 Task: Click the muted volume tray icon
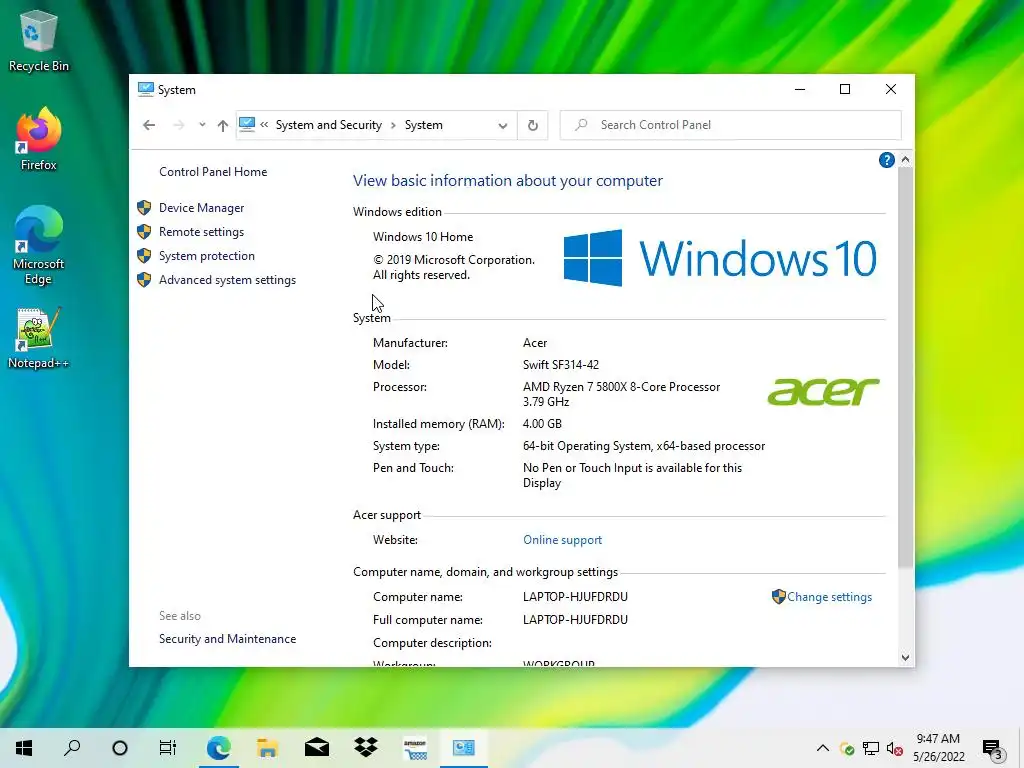coord(894,748)
